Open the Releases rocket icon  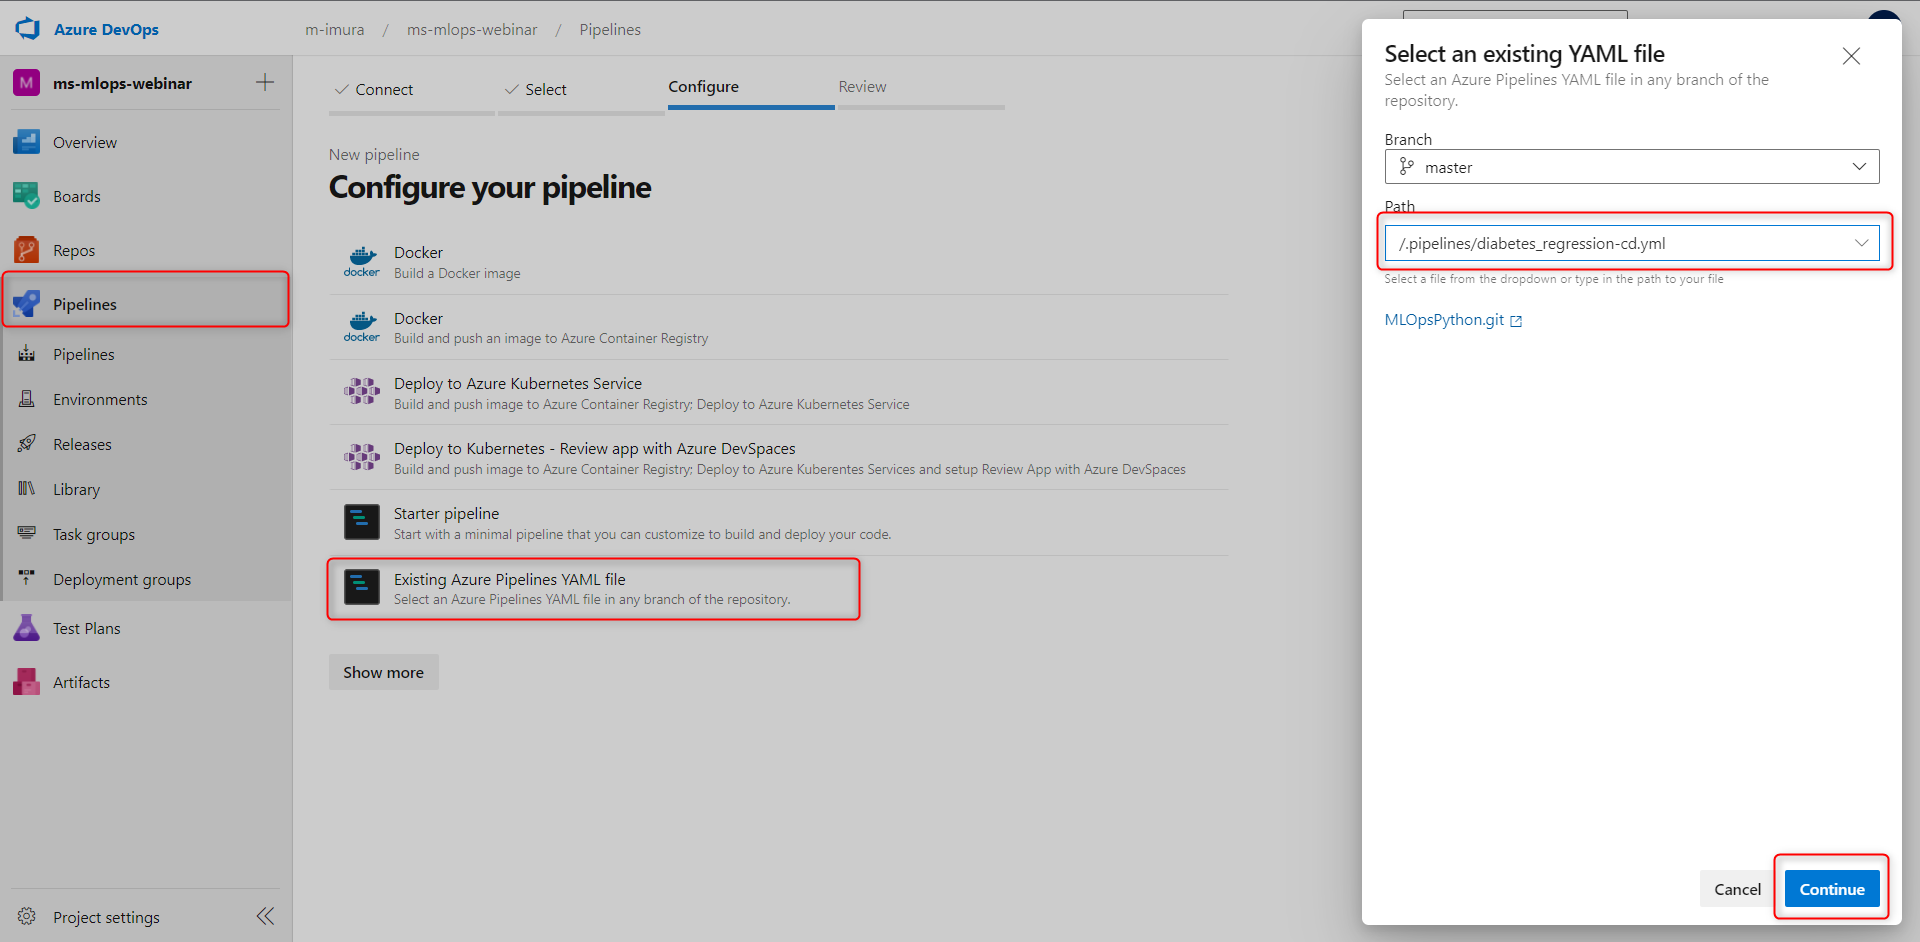pyautogui.click(x=27, y=444)
